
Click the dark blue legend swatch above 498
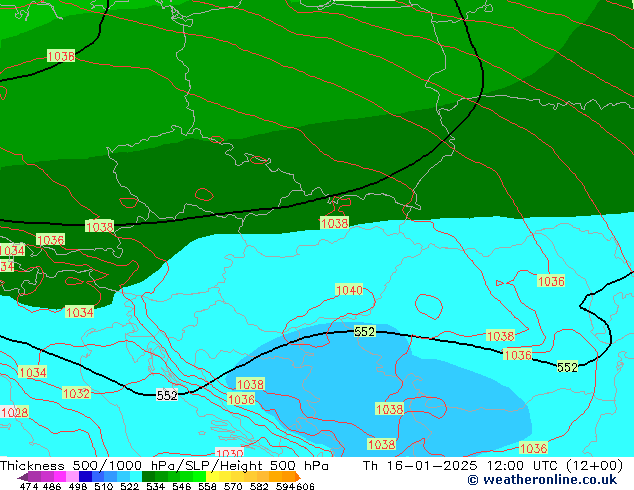[83, 476]
